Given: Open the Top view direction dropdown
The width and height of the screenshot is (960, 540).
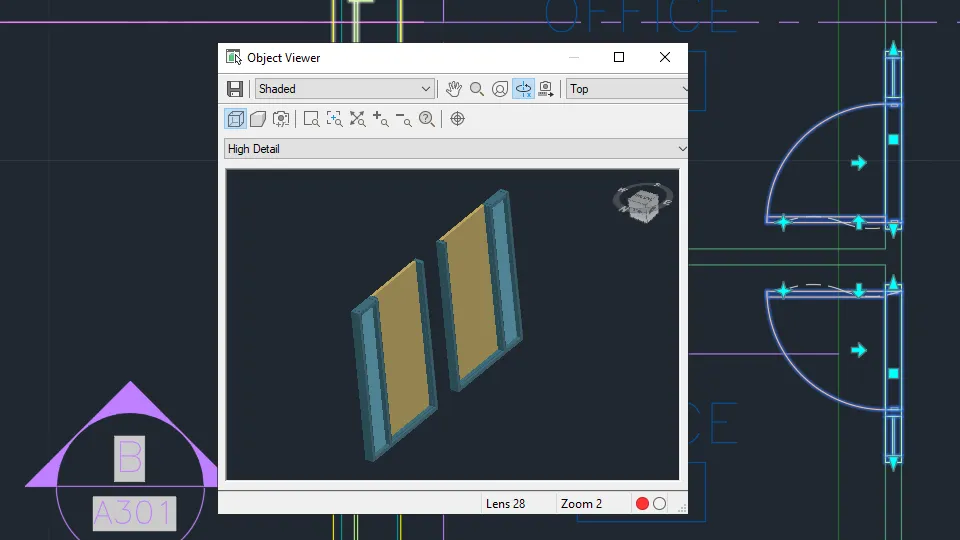Looking at the screenshot, I should tap(627, 89).
